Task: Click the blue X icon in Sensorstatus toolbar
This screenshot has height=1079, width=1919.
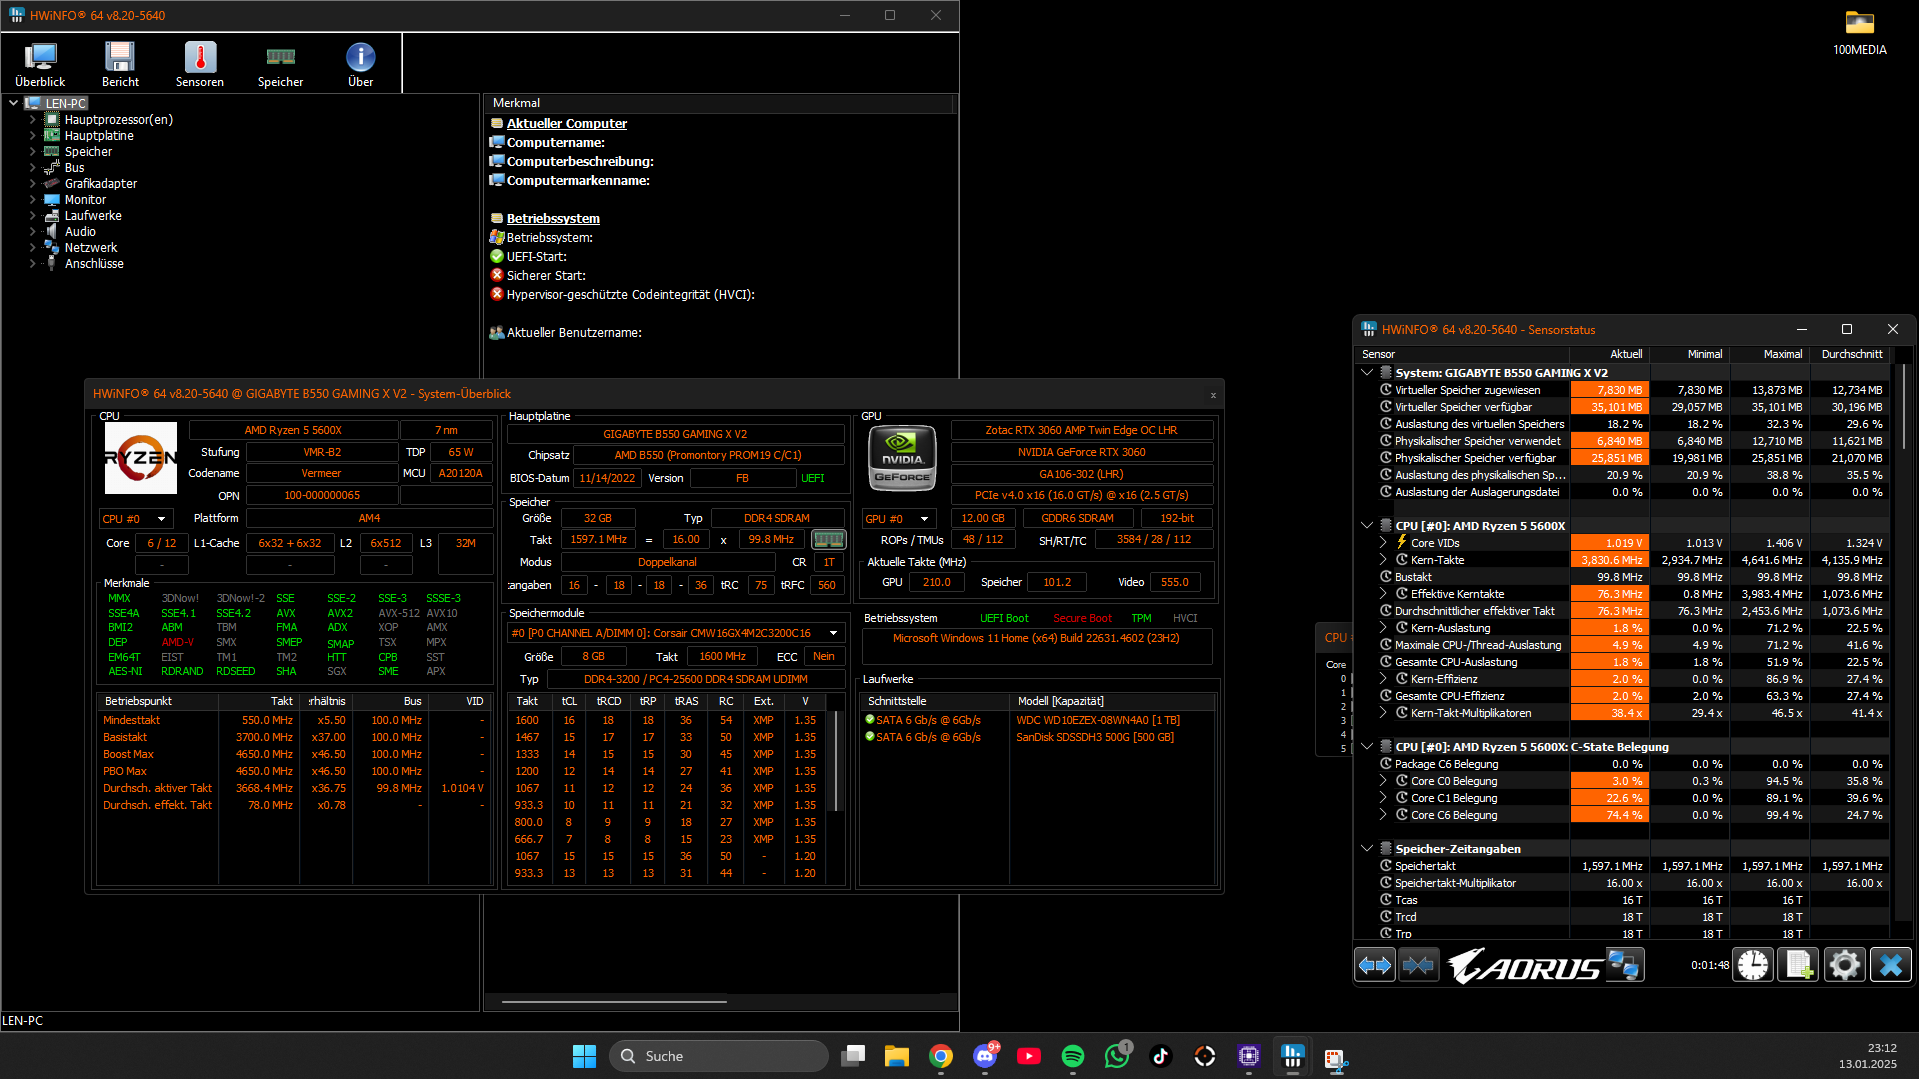Action: coord(1891,965)
